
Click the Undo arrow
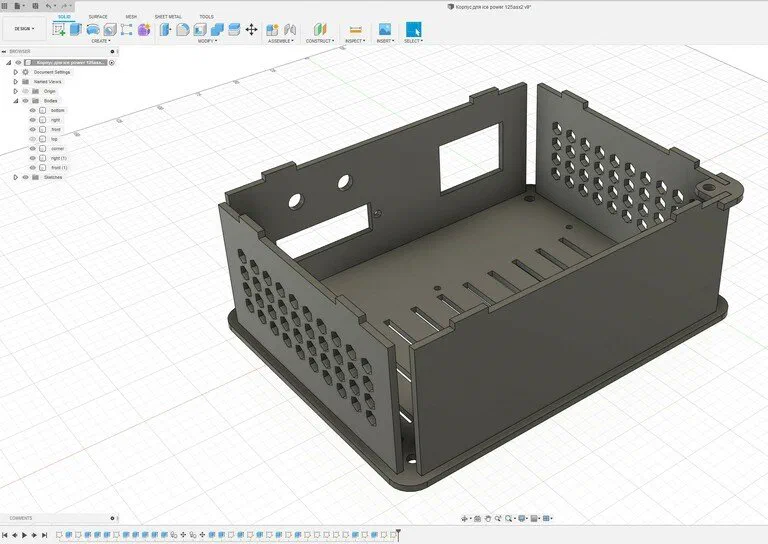click(x=49, y=6)
